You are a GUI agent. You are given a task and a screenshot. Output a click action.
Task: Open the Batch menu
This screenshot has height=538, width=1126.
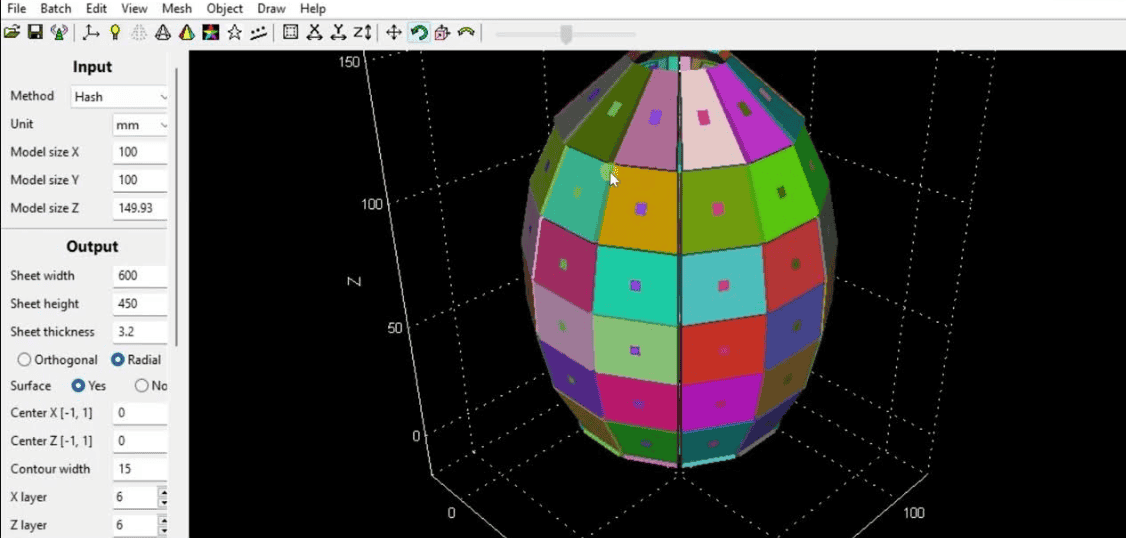[x=56, y=9]
